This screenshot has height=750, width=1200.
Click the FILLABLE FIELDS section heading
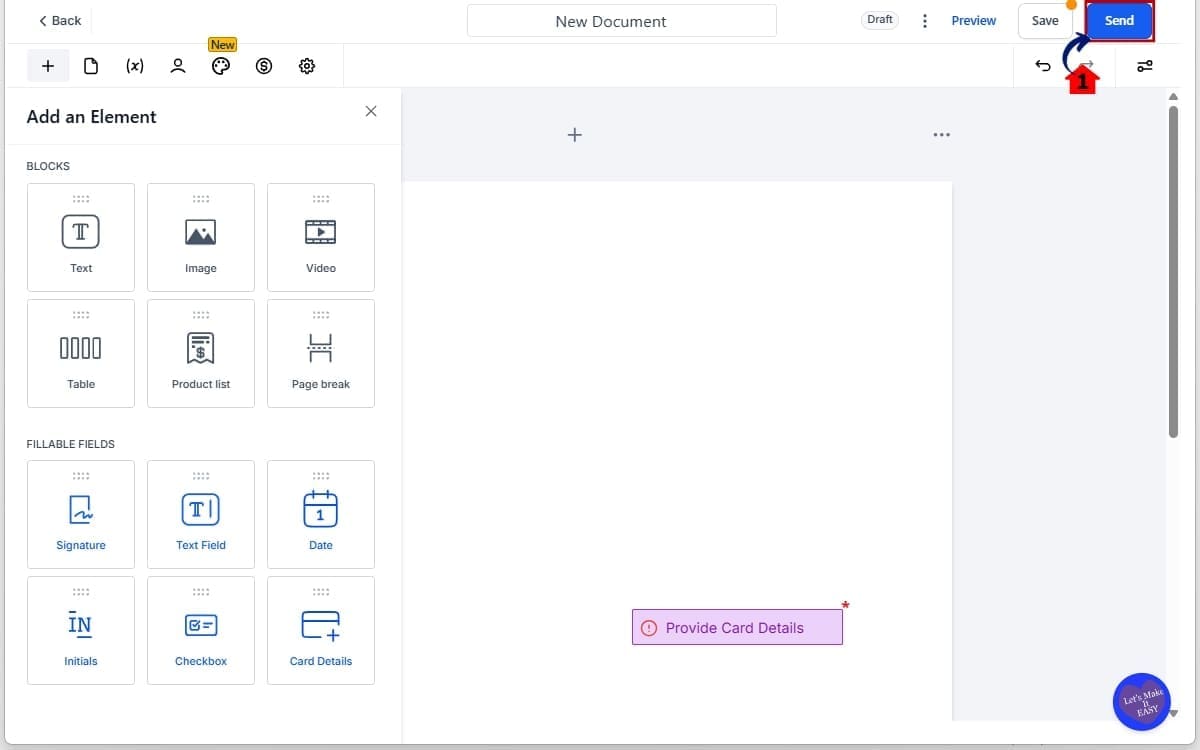tap(71, 444)
